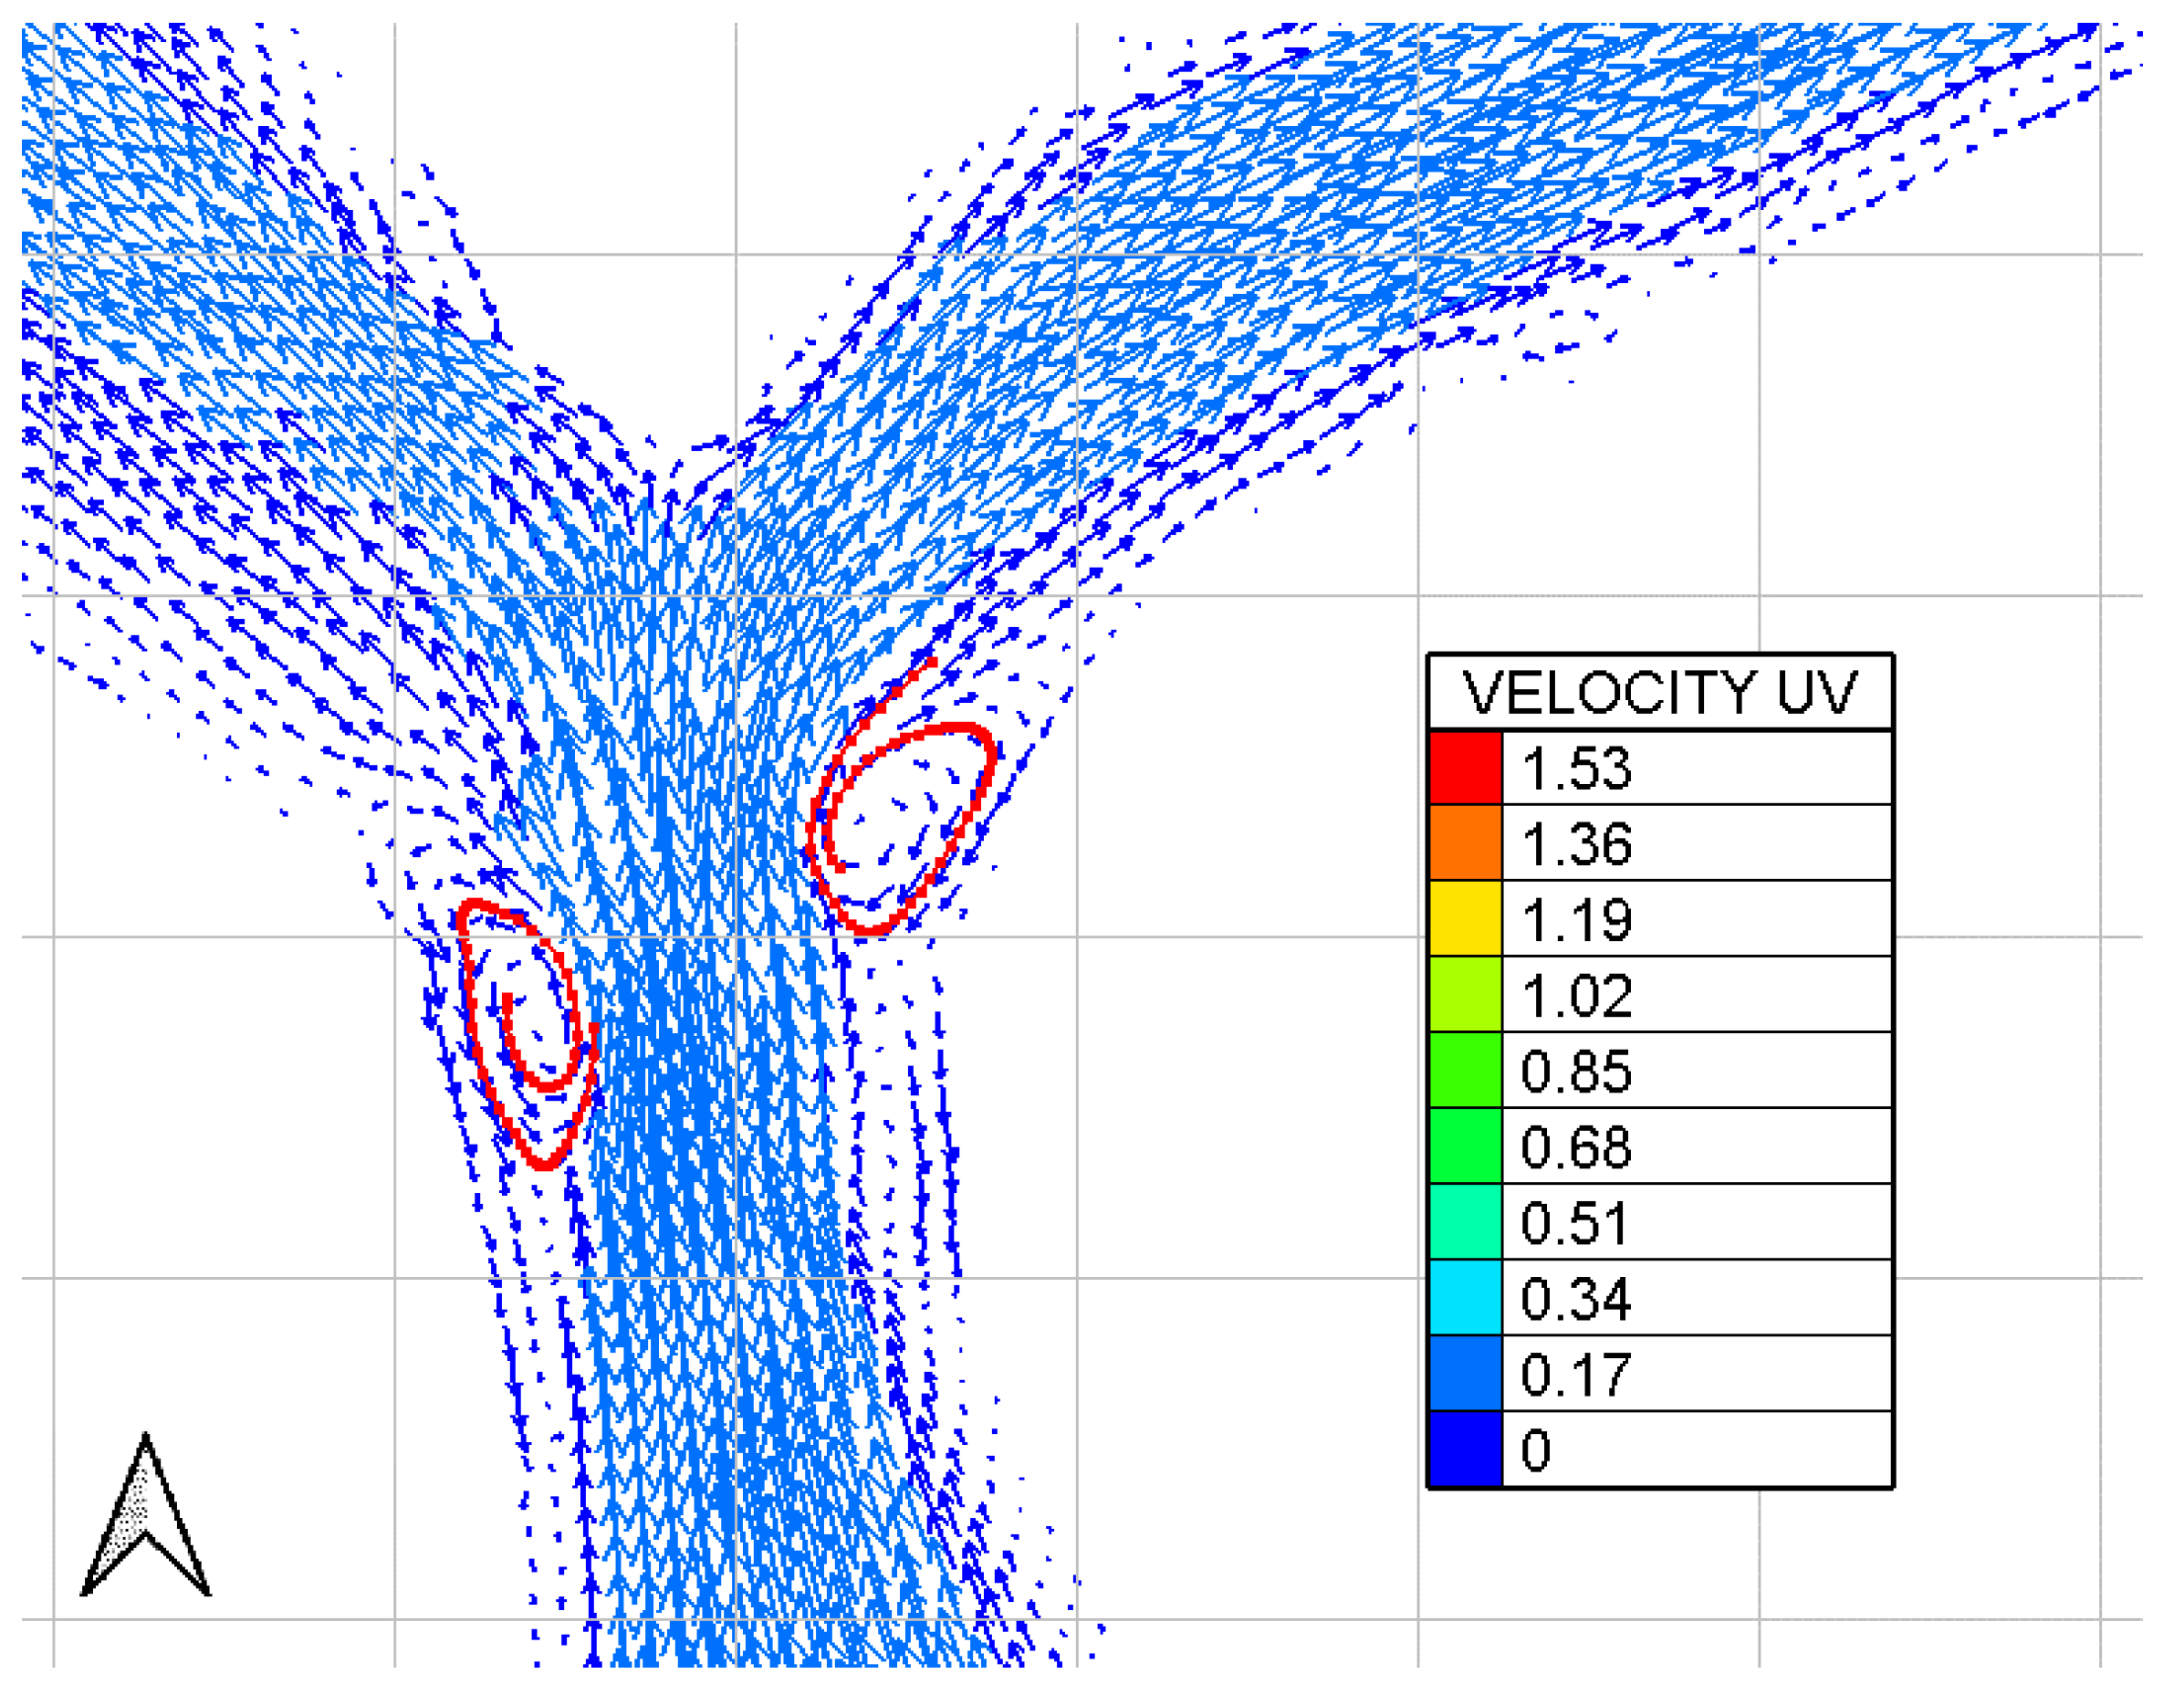This screenshot has width=2184, height=1695.
Task: Click the 0 value label in legend
Action: point(1536,1452)
